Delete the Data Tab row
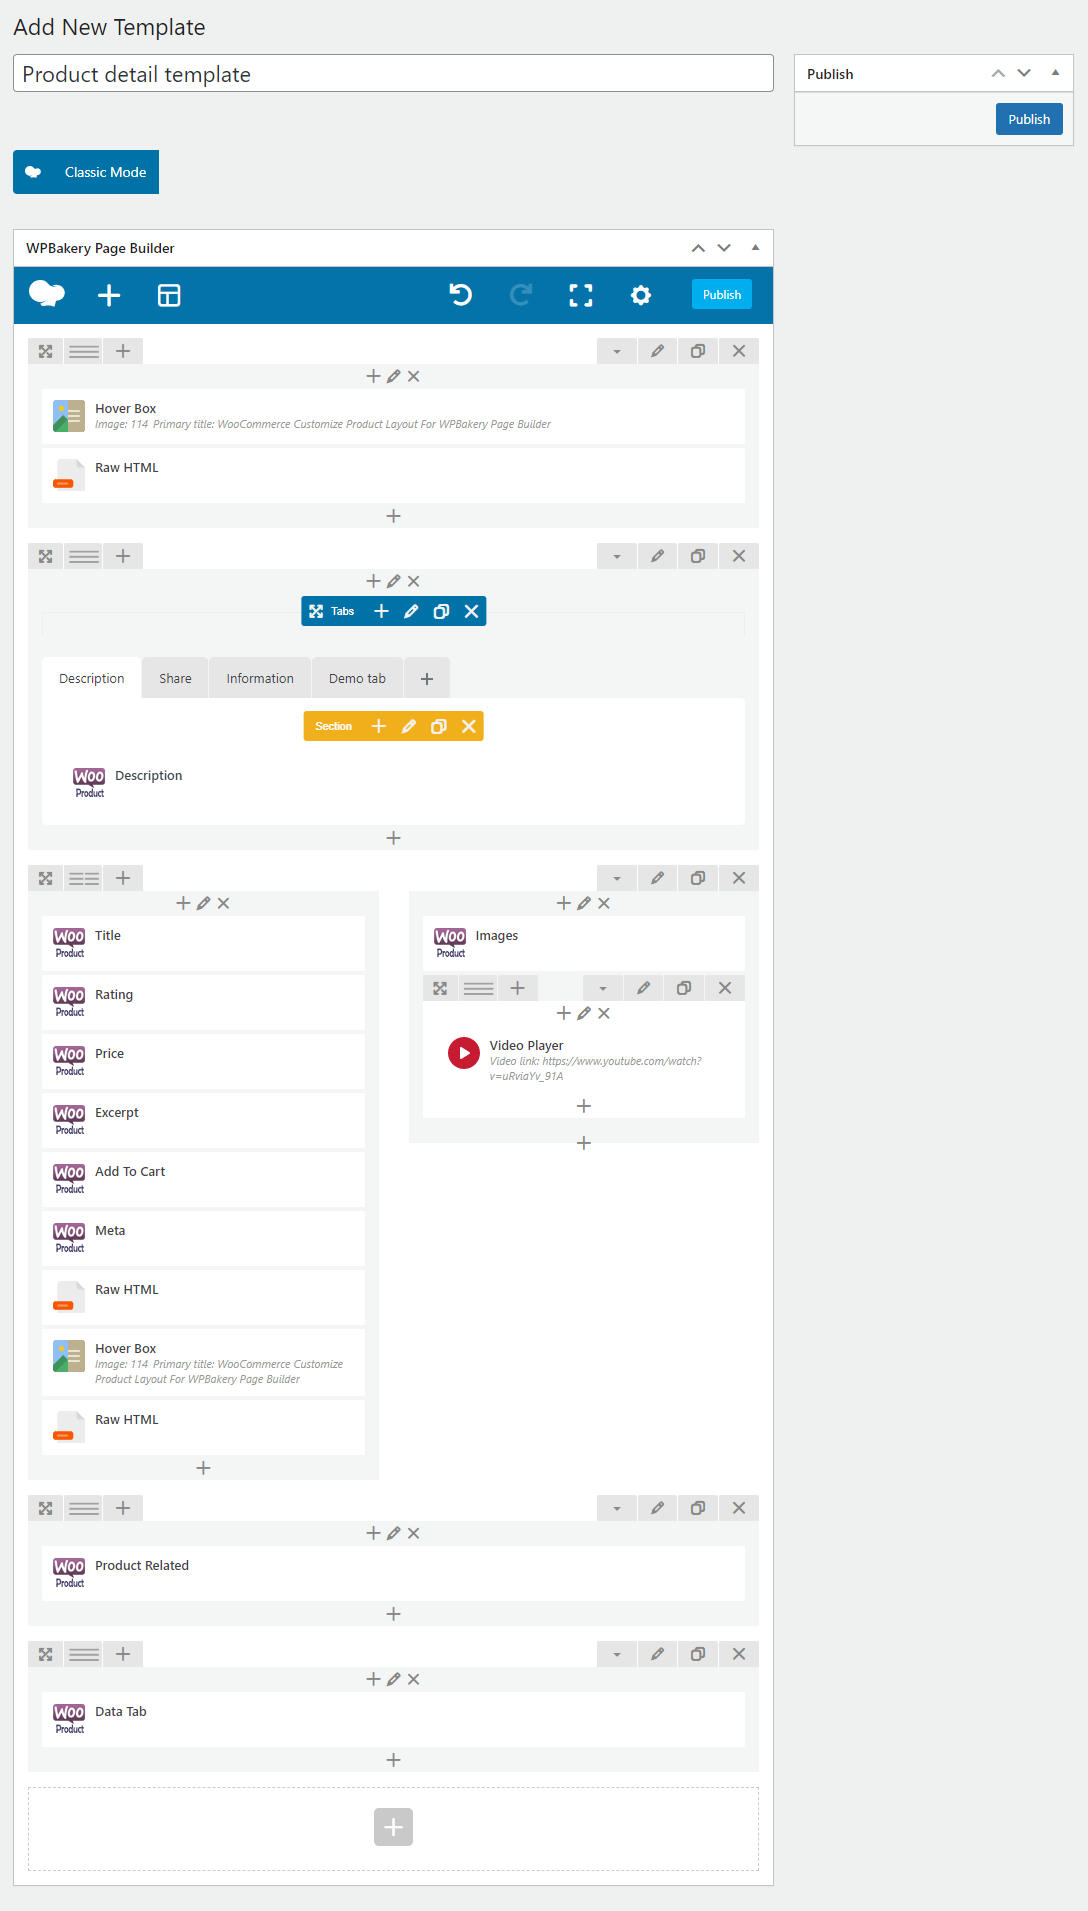The image size is (1088, 1911). click(739, 1654)
